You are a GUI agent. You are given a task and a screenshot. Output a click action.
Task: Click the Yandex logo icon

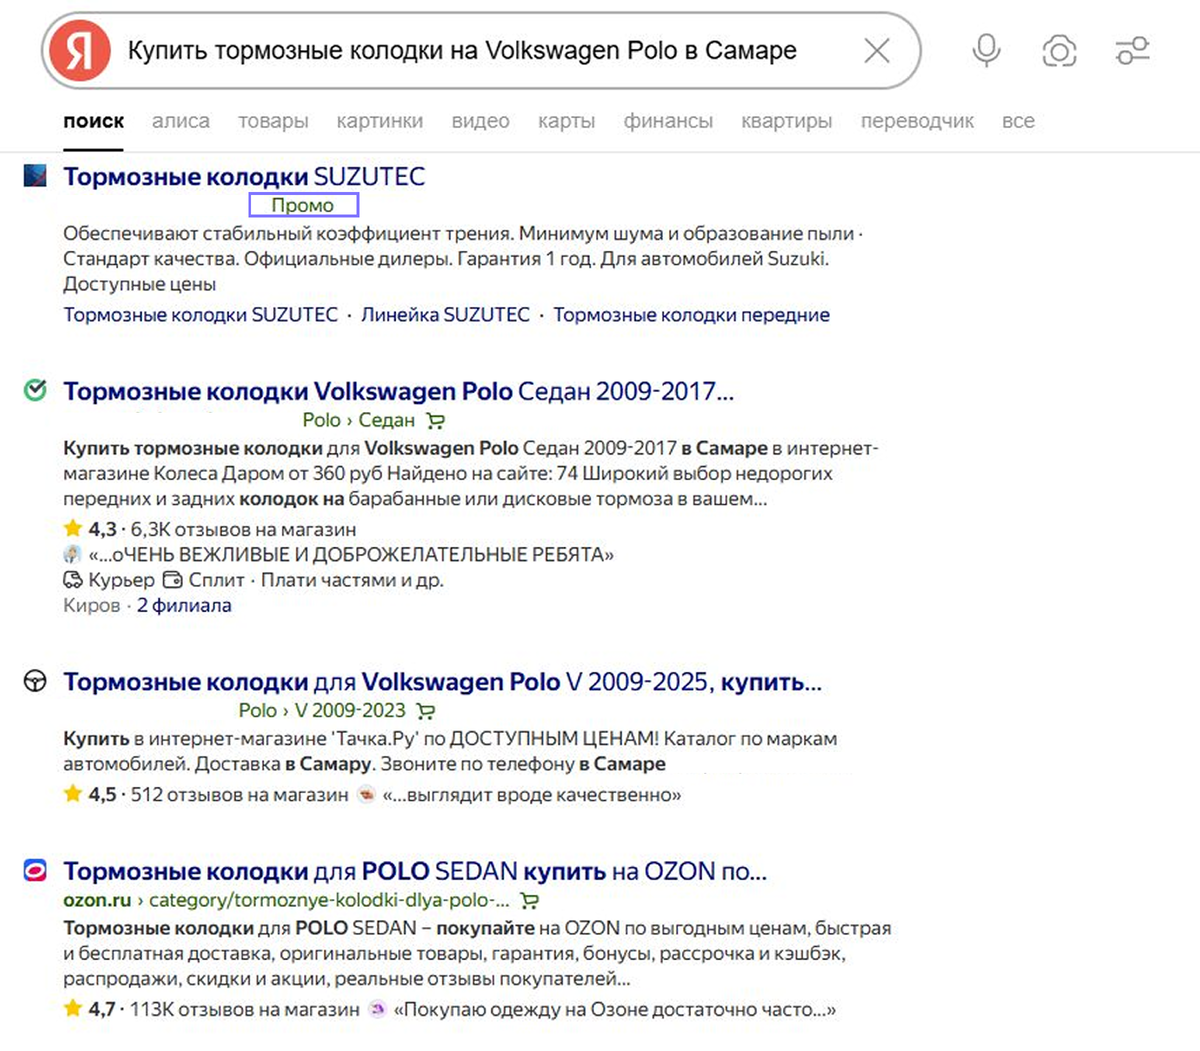tap(79, 51)
